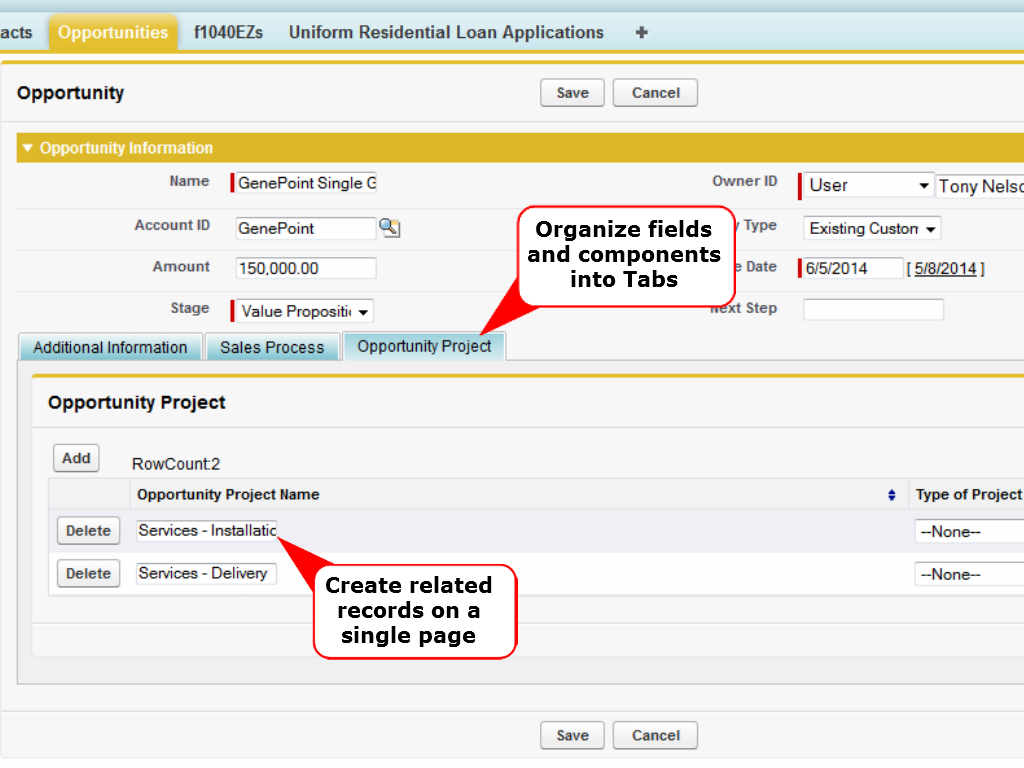Click the Account ID lookup magnifier icon
The height and width of the screenshot is (768, 1024).
click(x=389, y=228)
